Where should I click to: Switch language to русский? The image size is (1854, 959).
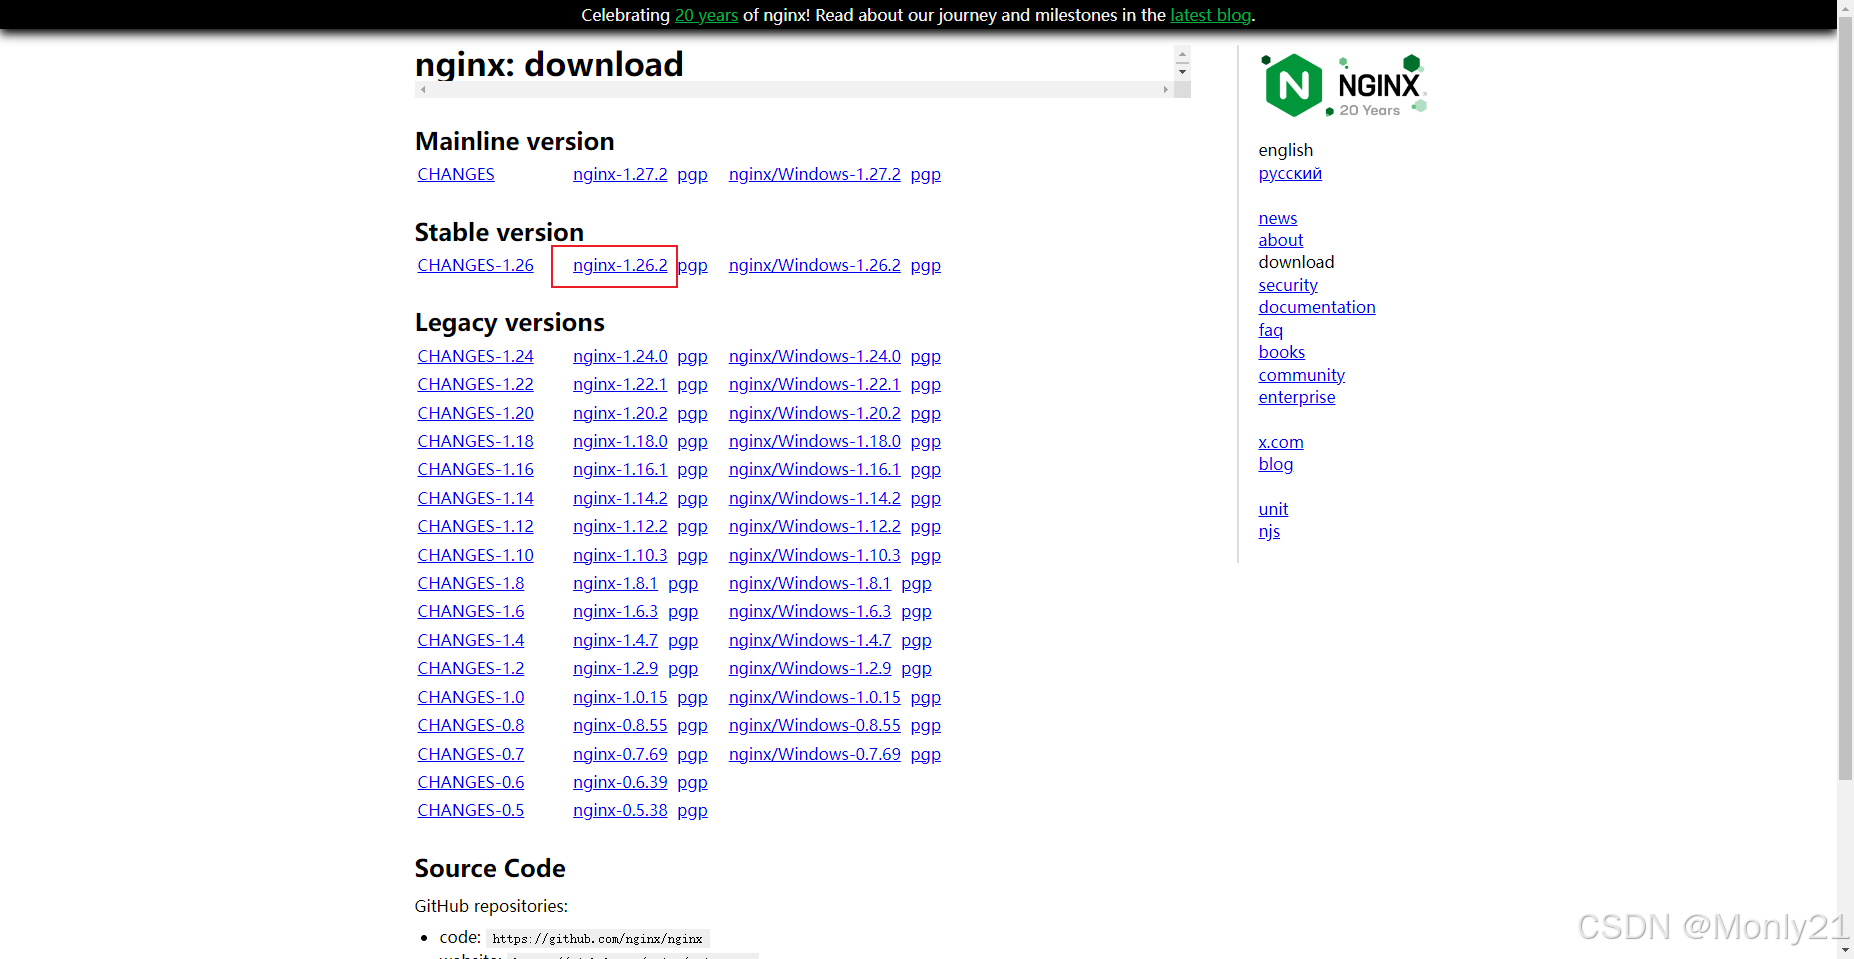point(1290,173)
